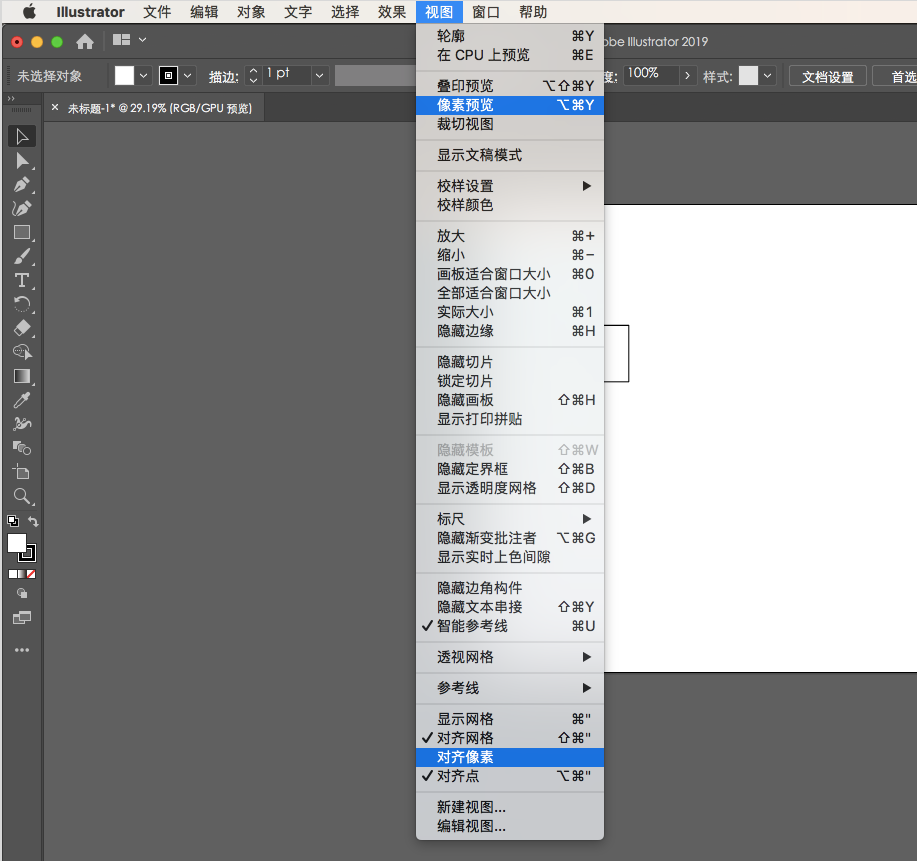Select the Selection tool arrow
The height and width of the screenshot is (861, 917).
(22, 136)
